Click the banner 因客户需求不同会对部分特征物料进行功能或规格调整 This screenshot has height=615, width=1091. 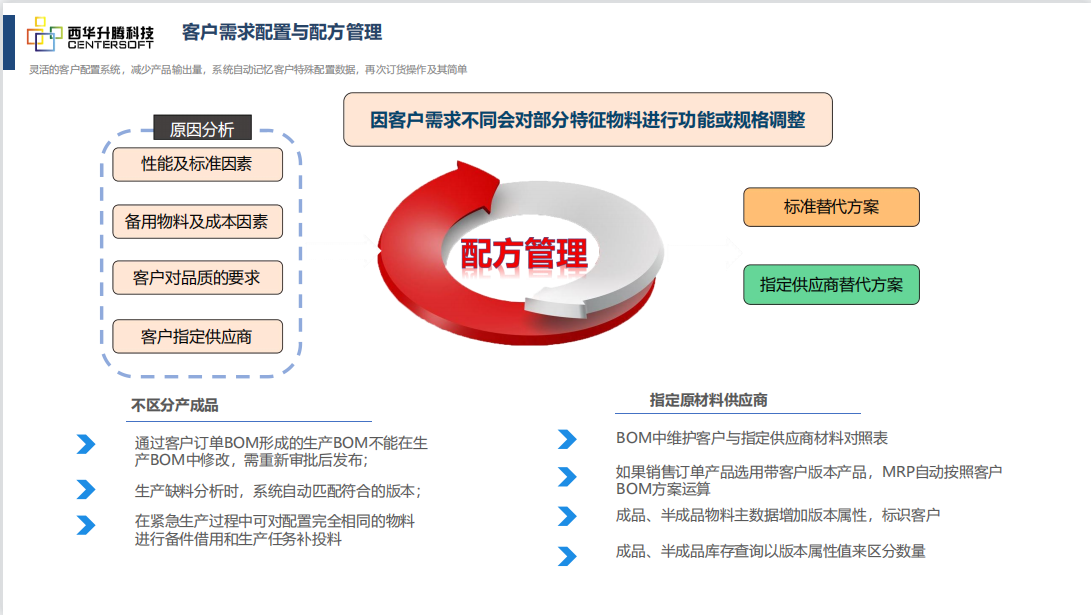tap(587, 120)
